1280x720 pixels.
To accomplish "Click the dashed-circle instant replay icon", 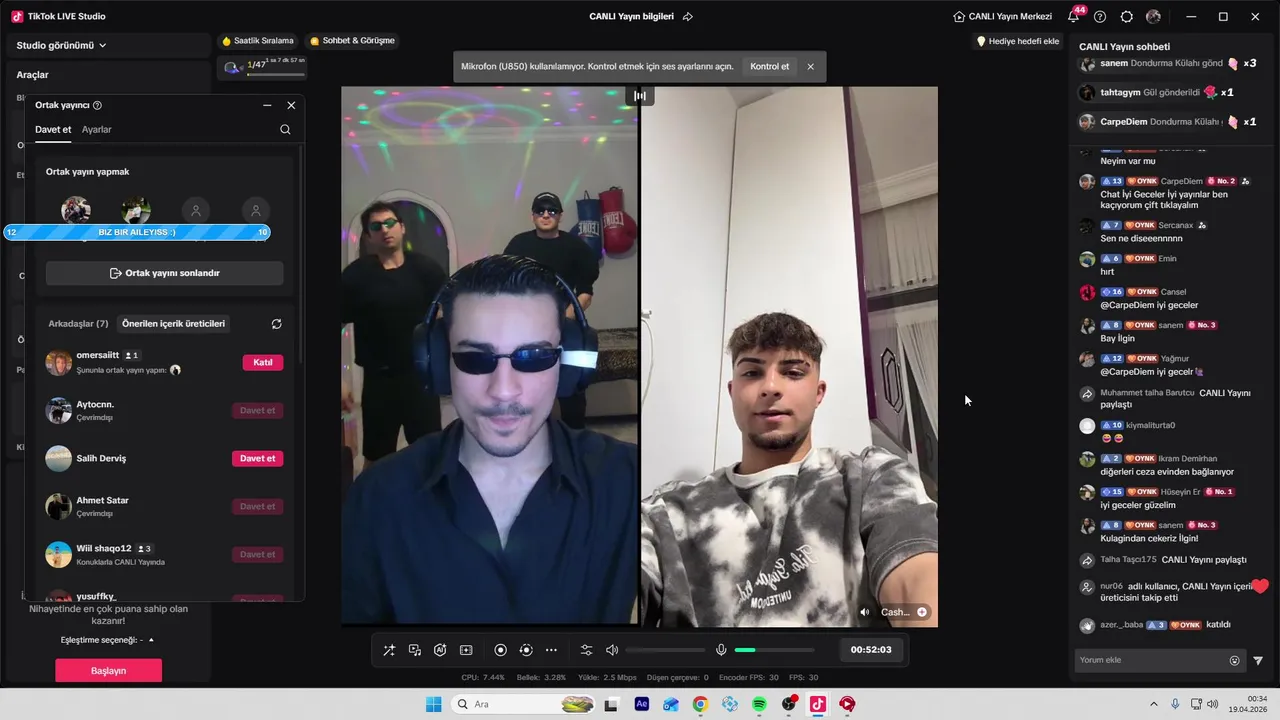I will 526,650.
